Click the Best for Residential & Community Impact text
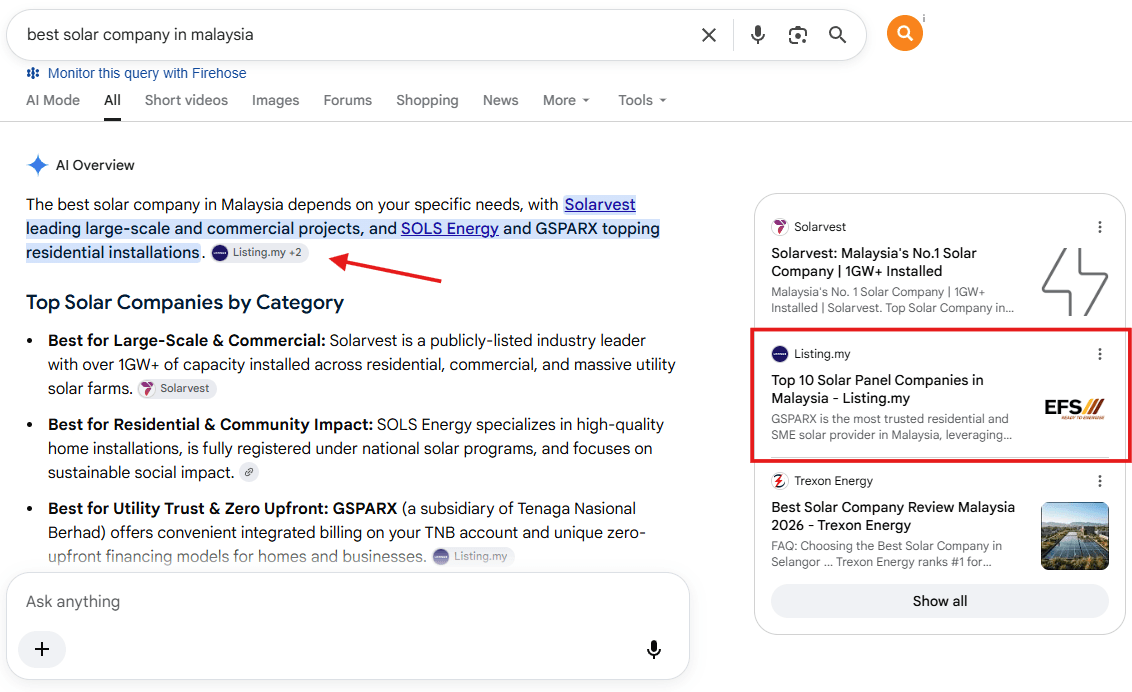Screen dimensions: 1132x692 [210, 424]
